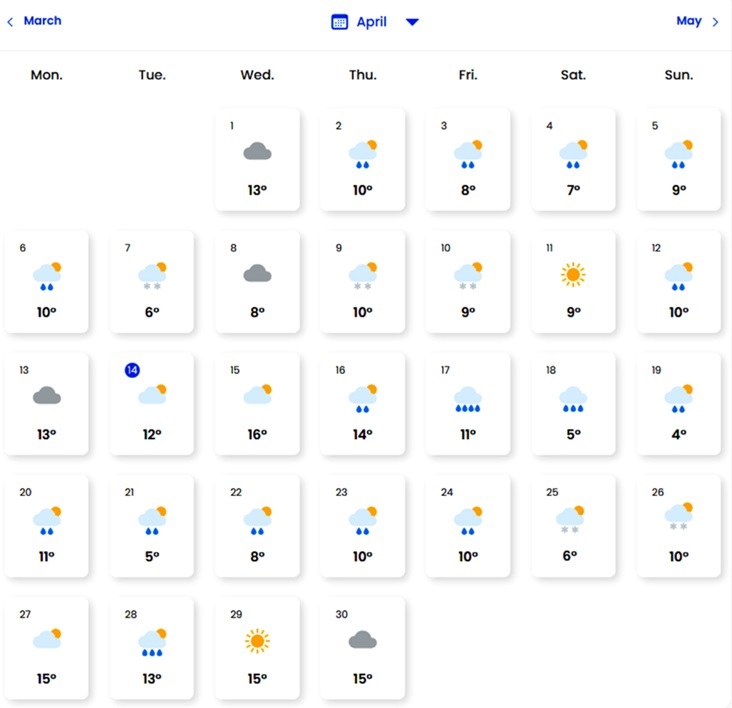Click the partly cloudy icon on April 15
Viewport: 732px width, 708px height.
point(257,396)
